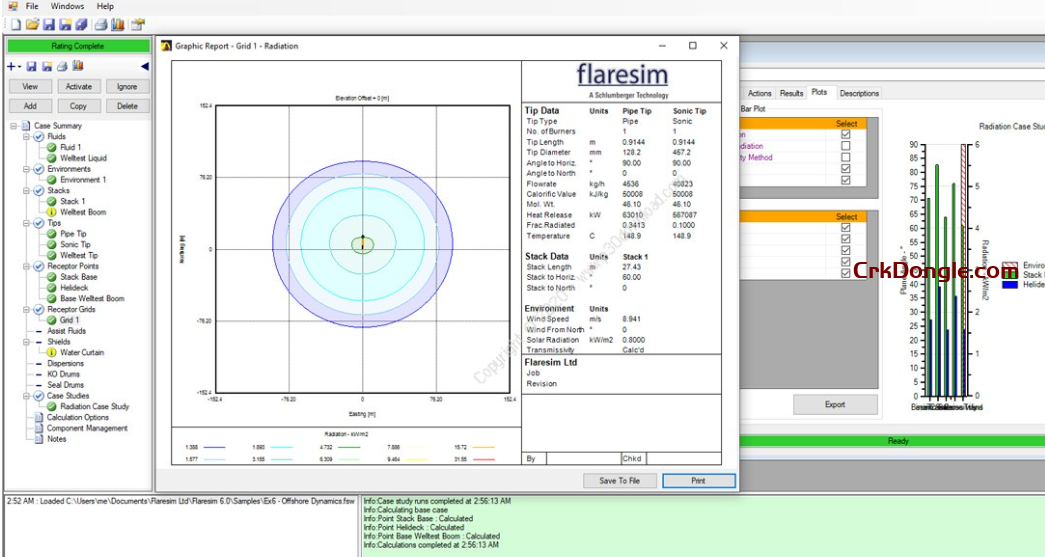Collapse the Receptor Grids tree node
Screen dimensions: 1045x557
click(x=27, y=309)
